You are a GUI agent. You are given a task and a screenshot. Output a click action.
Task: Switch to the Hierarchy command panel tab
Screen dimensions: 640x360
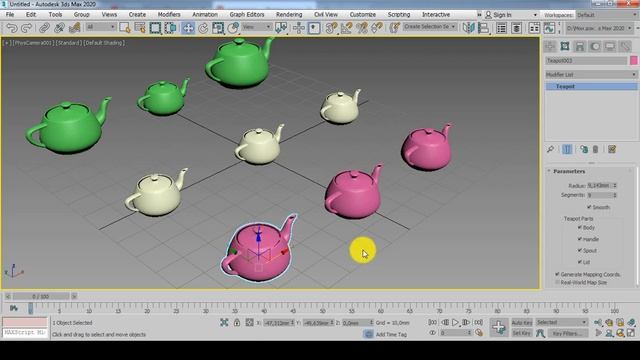[x=580, y=47]
